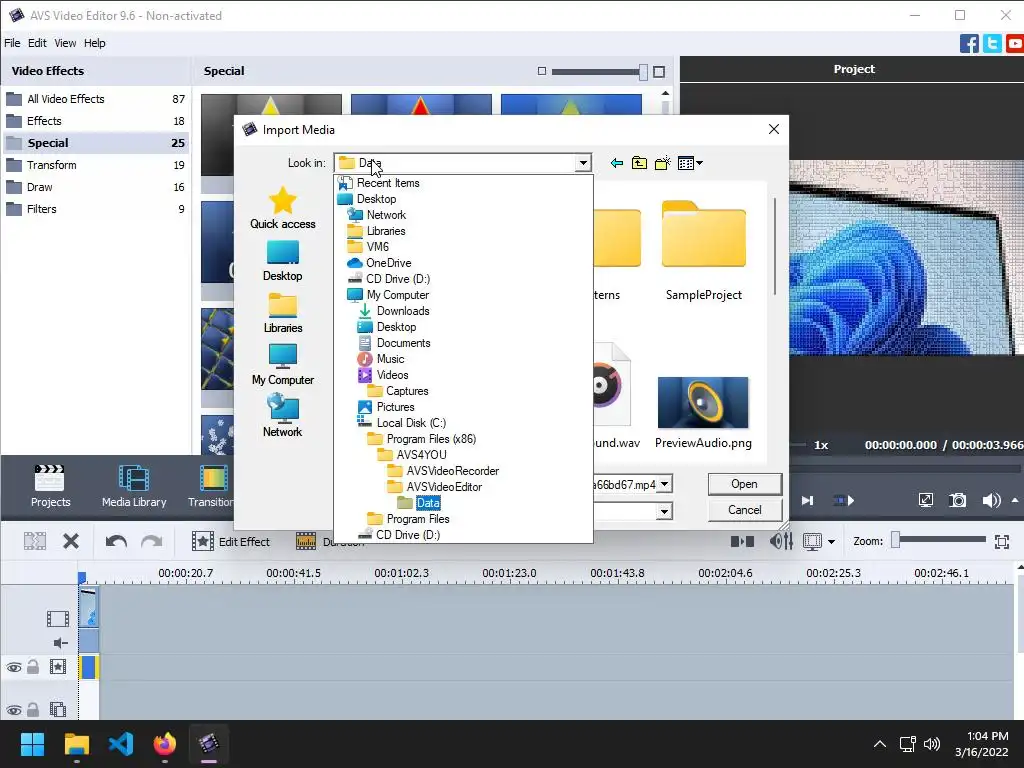The image size is (1024, 768).
Task: Open the Windows Start menu
Action: (x=32, y=744)
